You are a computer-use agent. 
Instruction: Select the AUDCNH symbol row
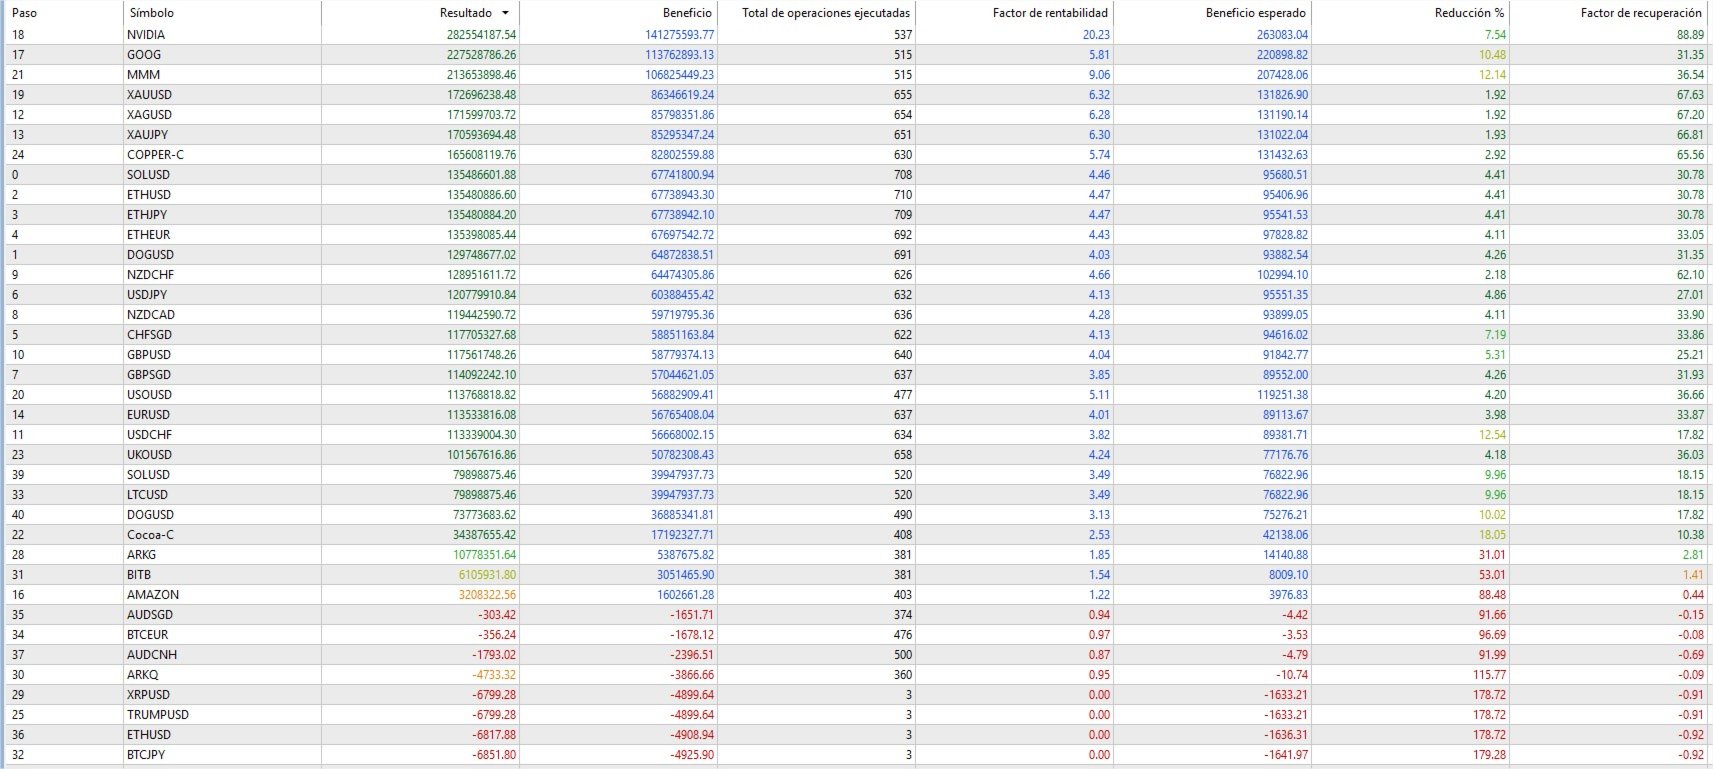click(x=856, y=654)
